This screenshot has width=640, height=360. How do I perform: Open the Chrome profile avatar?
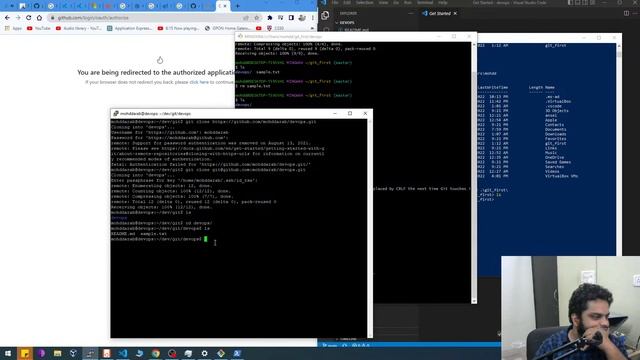[x=302, y=18]
